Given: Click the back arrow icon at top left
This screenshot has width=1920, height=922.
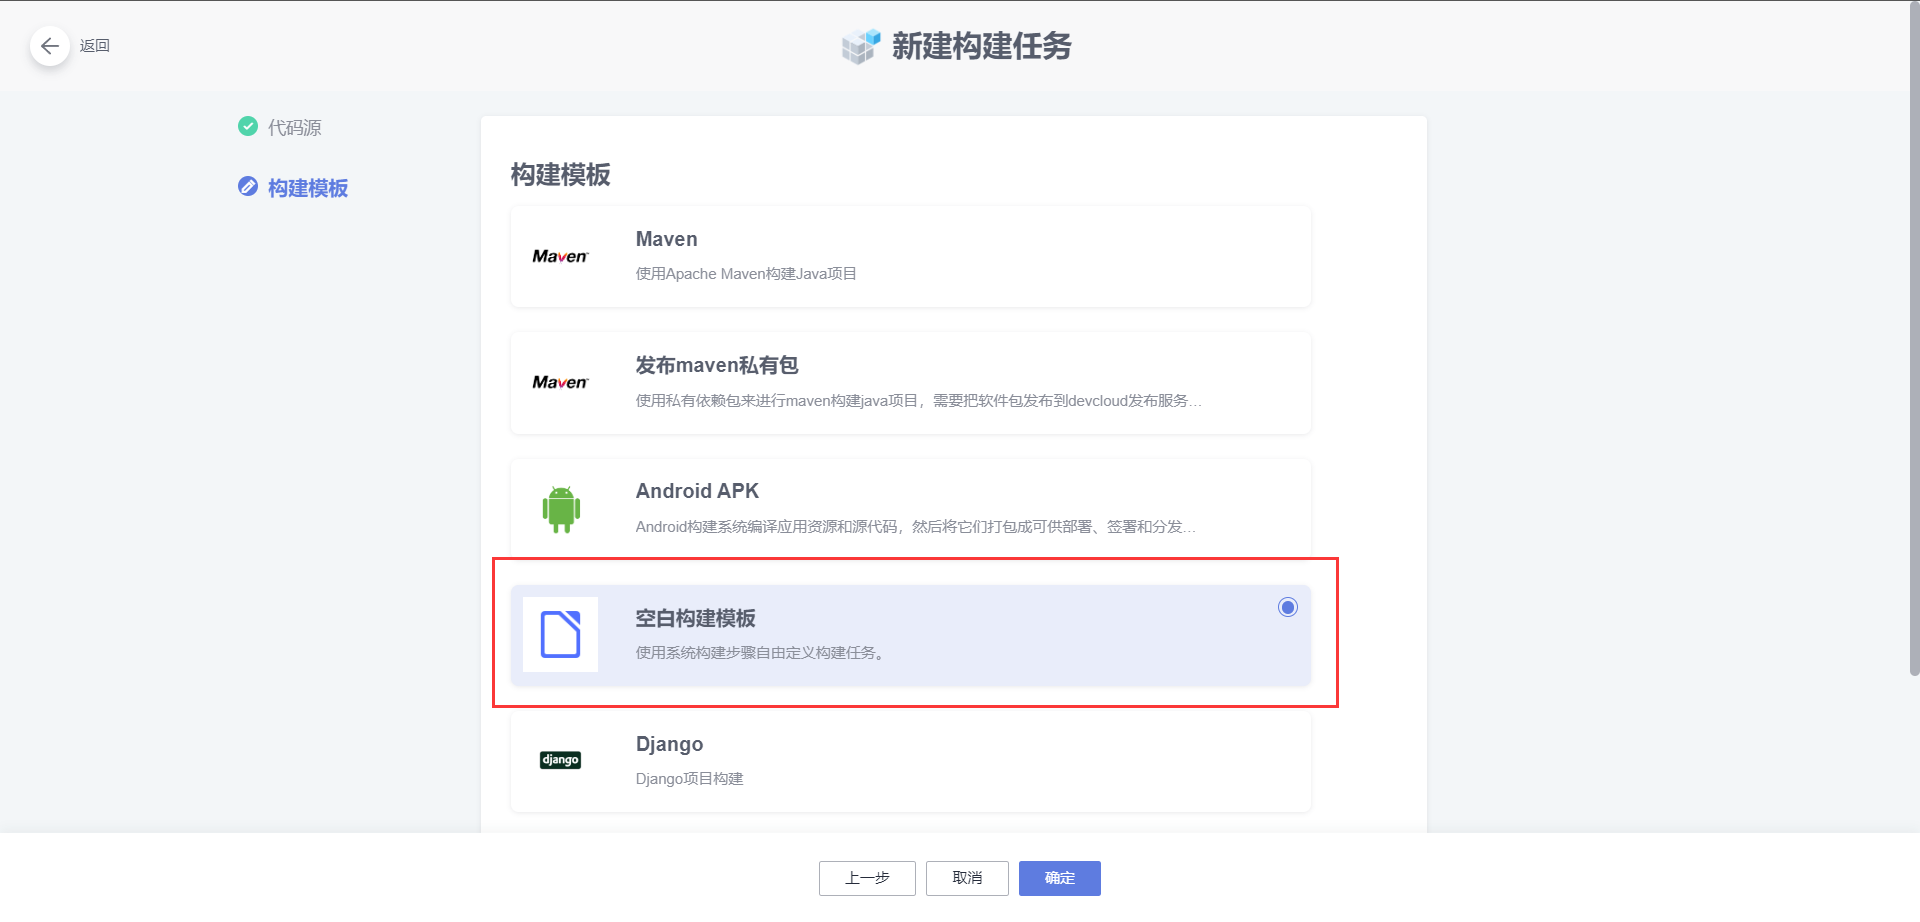Looking at the screenshot, I should (x=50, y=46).
